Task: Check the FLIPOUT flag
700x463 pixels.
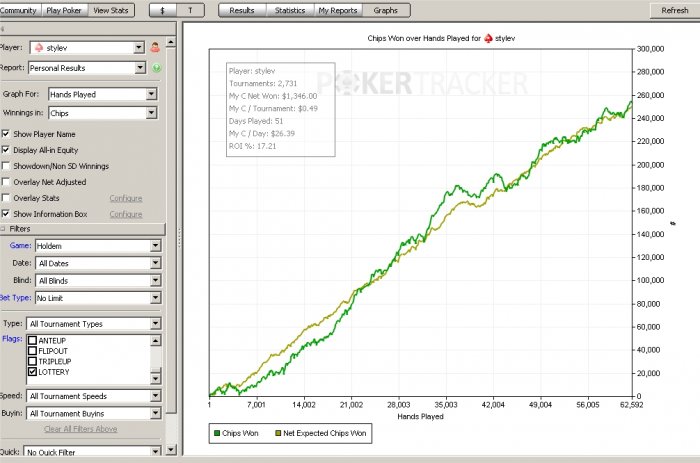Action: (32, 351)
